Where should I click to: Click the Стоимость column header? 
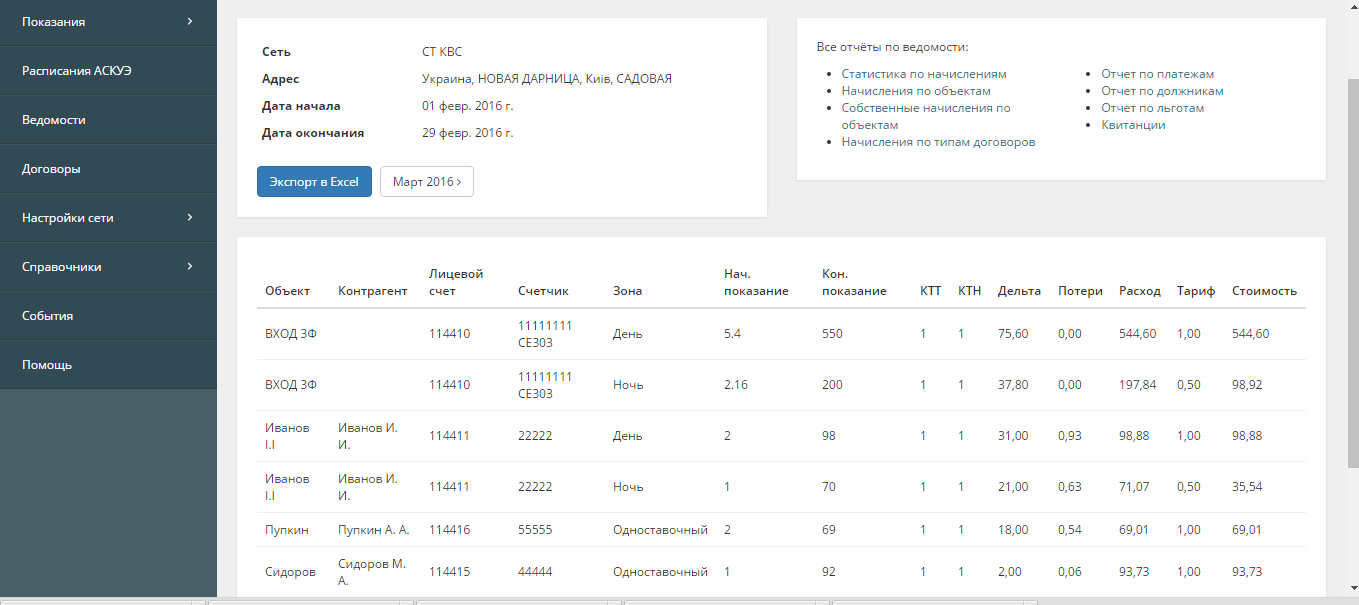click(x=1264, y=291)
